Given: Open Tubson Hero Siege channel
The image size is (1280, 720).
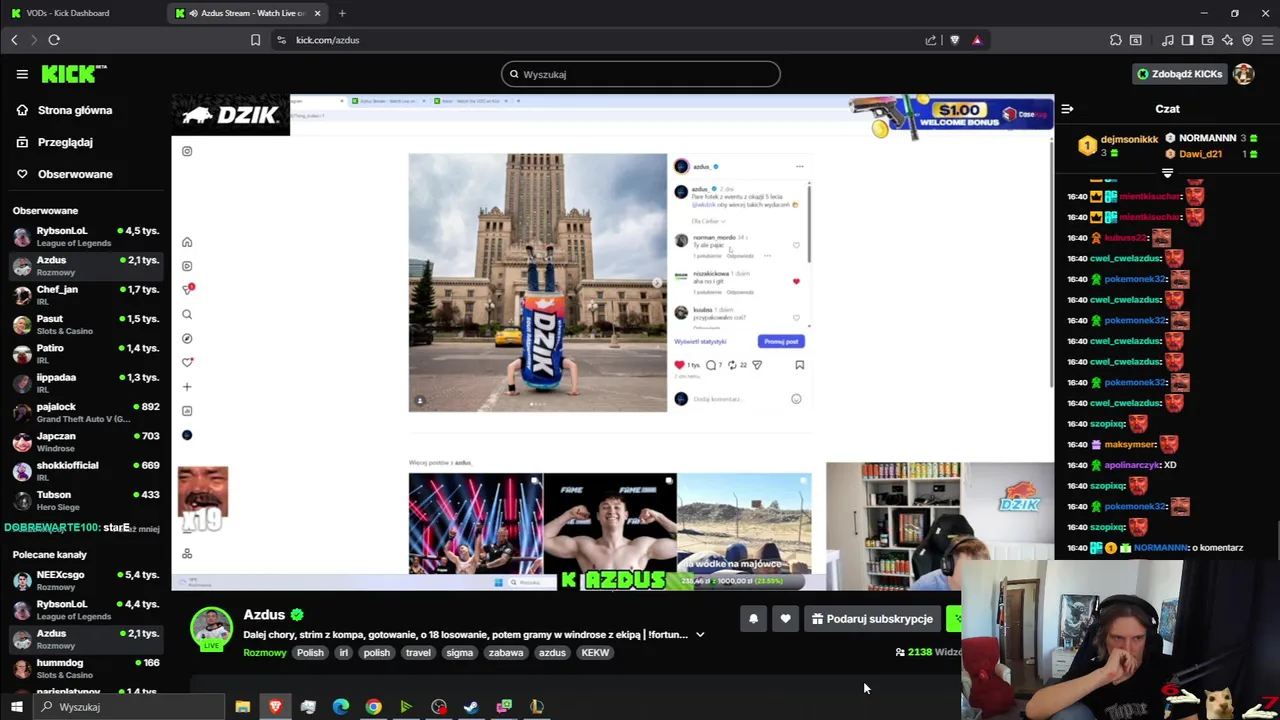Looking at the screenshot, I should coord(86,500).
